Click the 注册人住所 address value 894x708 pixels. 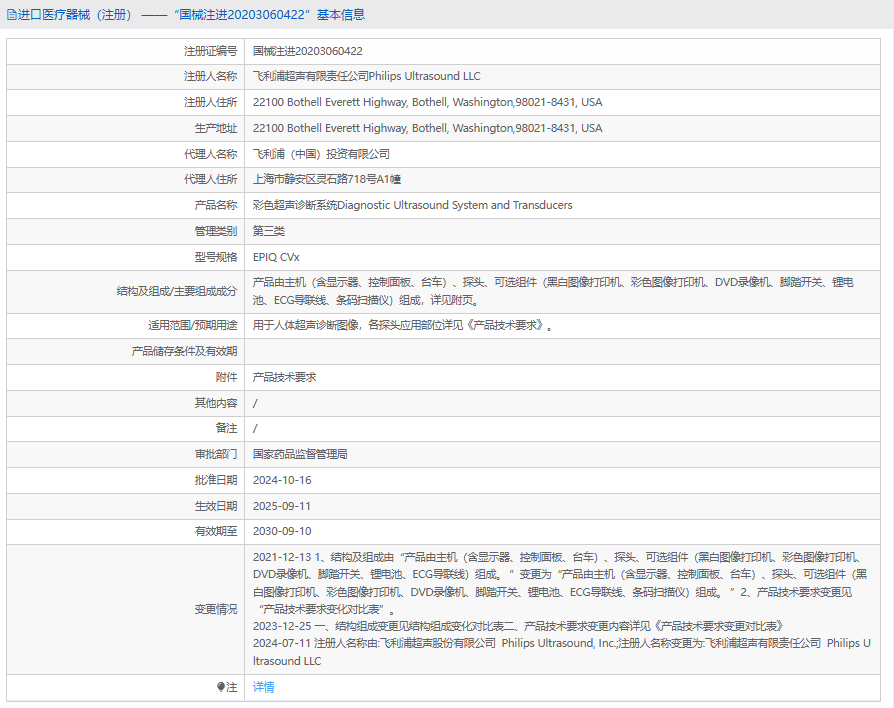pos(428,102)
